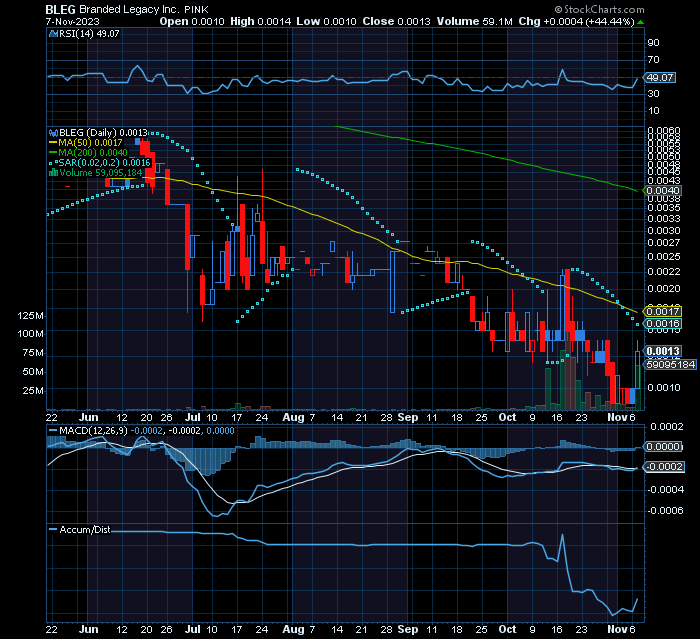Click the Aug label on price chart axis

click(x=293, y=417)
